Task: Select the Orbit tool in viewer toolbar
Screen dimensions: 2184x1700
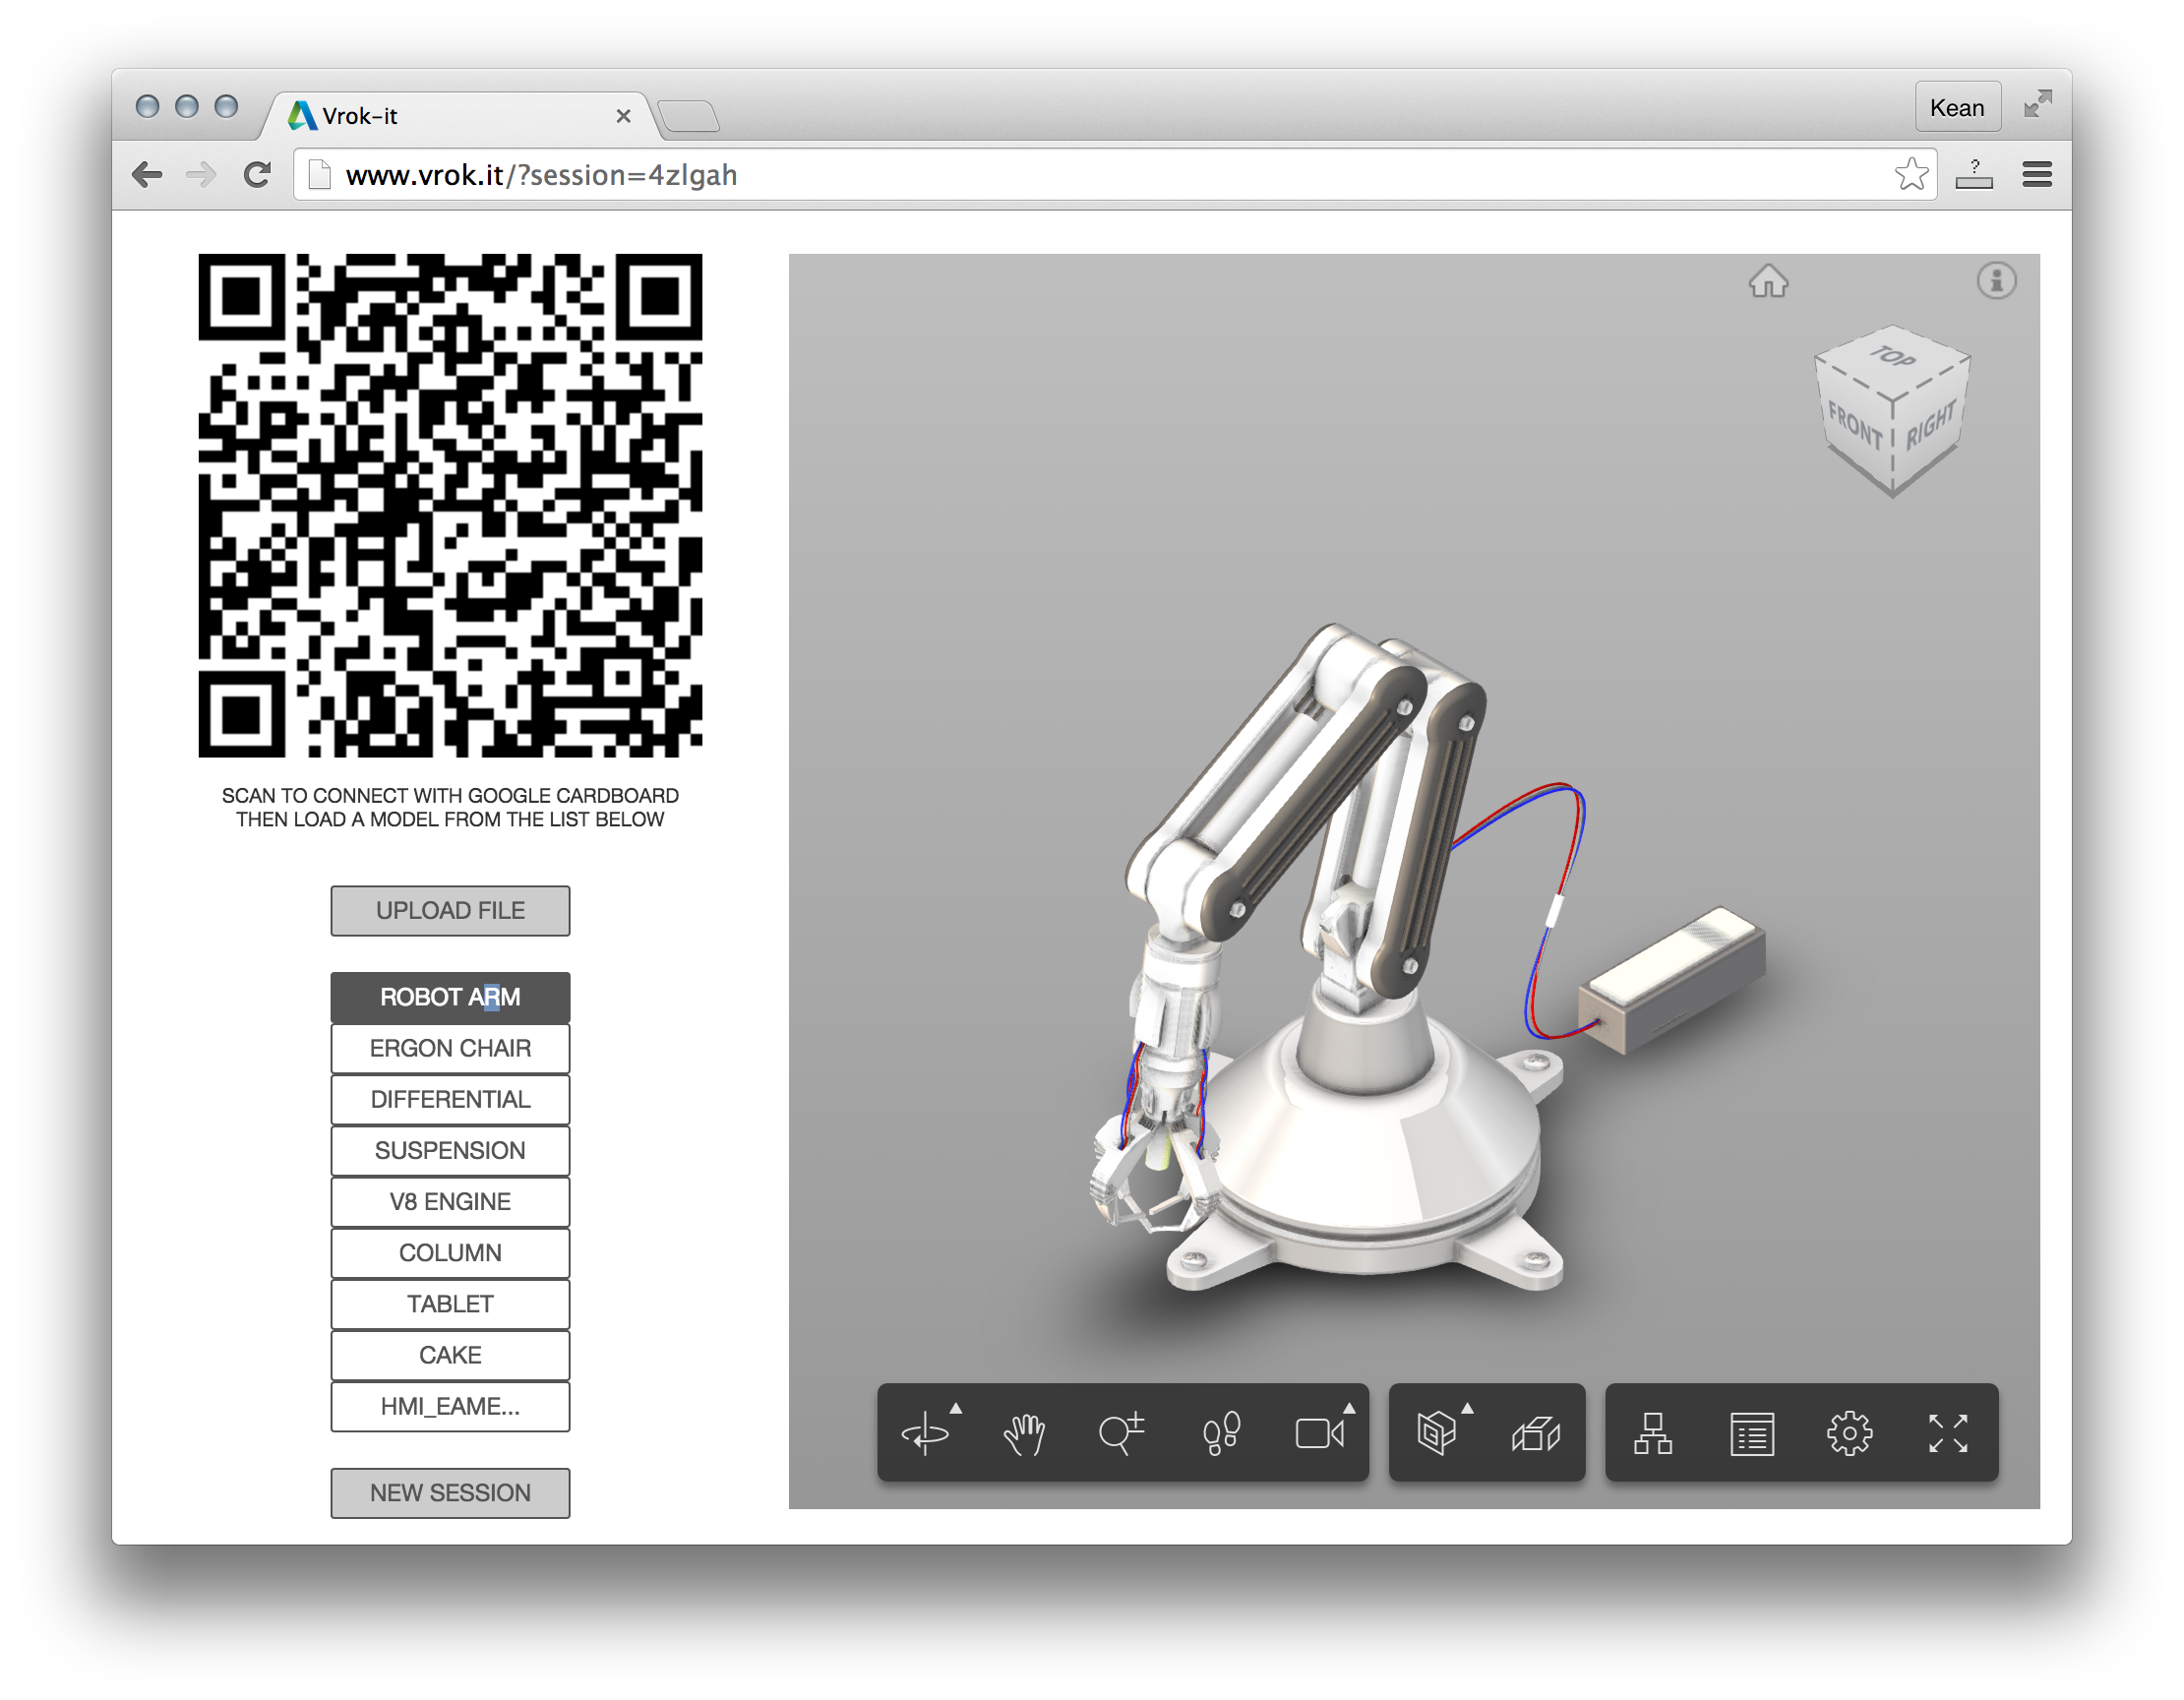Action: click(x=925, y=1433)
